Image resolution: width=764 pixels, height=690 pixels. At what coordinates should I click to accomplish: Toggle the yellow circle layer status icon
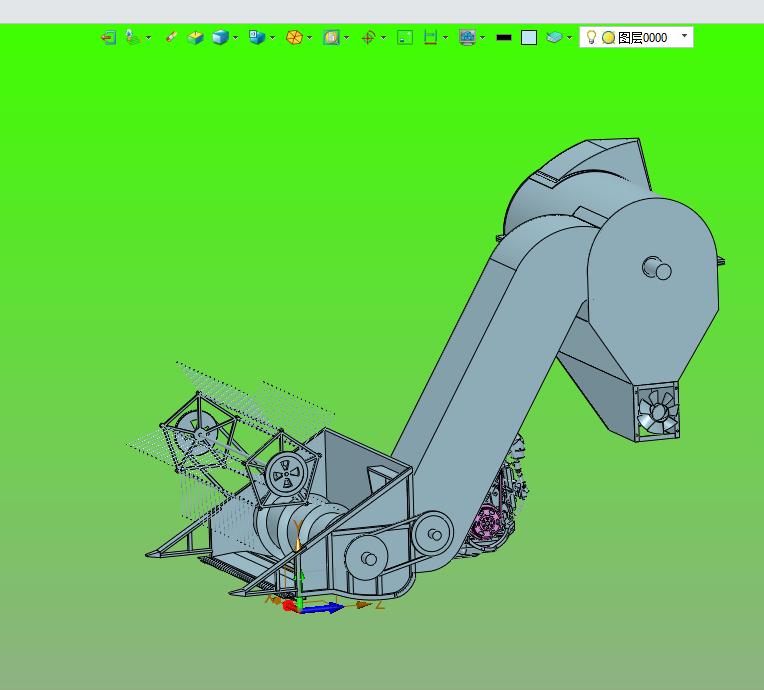point(608,38)
